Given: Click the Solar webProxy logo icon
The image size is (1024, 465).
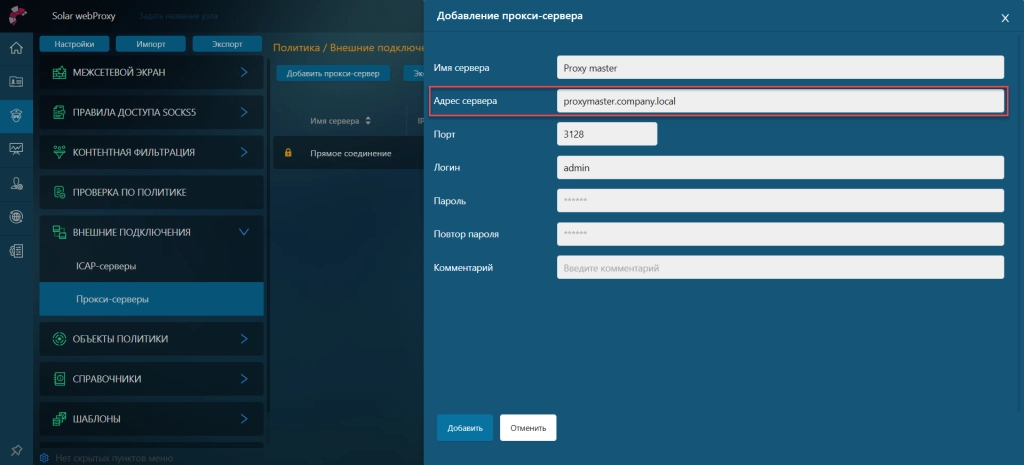Looking at the screenshot, I should (17, 14).
